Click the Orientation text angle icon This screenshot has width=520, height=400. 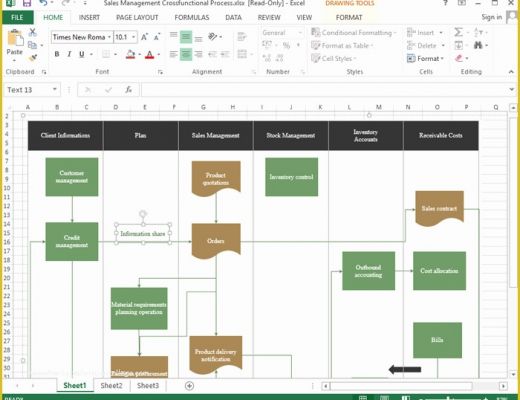pos(213,36)
